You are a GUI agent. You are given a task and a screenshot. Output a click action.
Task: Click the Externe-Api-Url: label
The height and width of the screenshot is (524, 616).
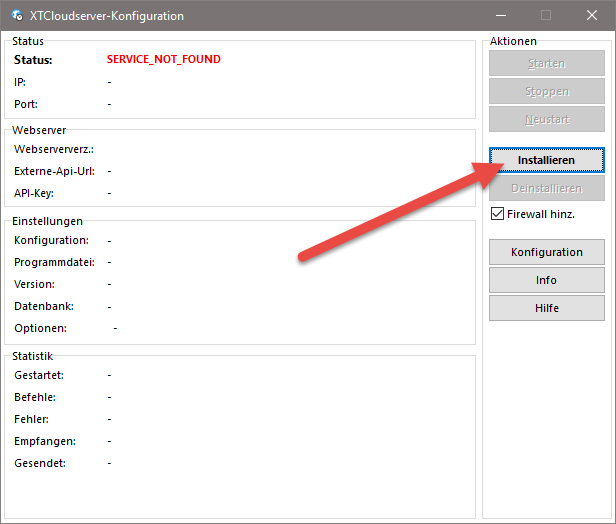[54, 171]
